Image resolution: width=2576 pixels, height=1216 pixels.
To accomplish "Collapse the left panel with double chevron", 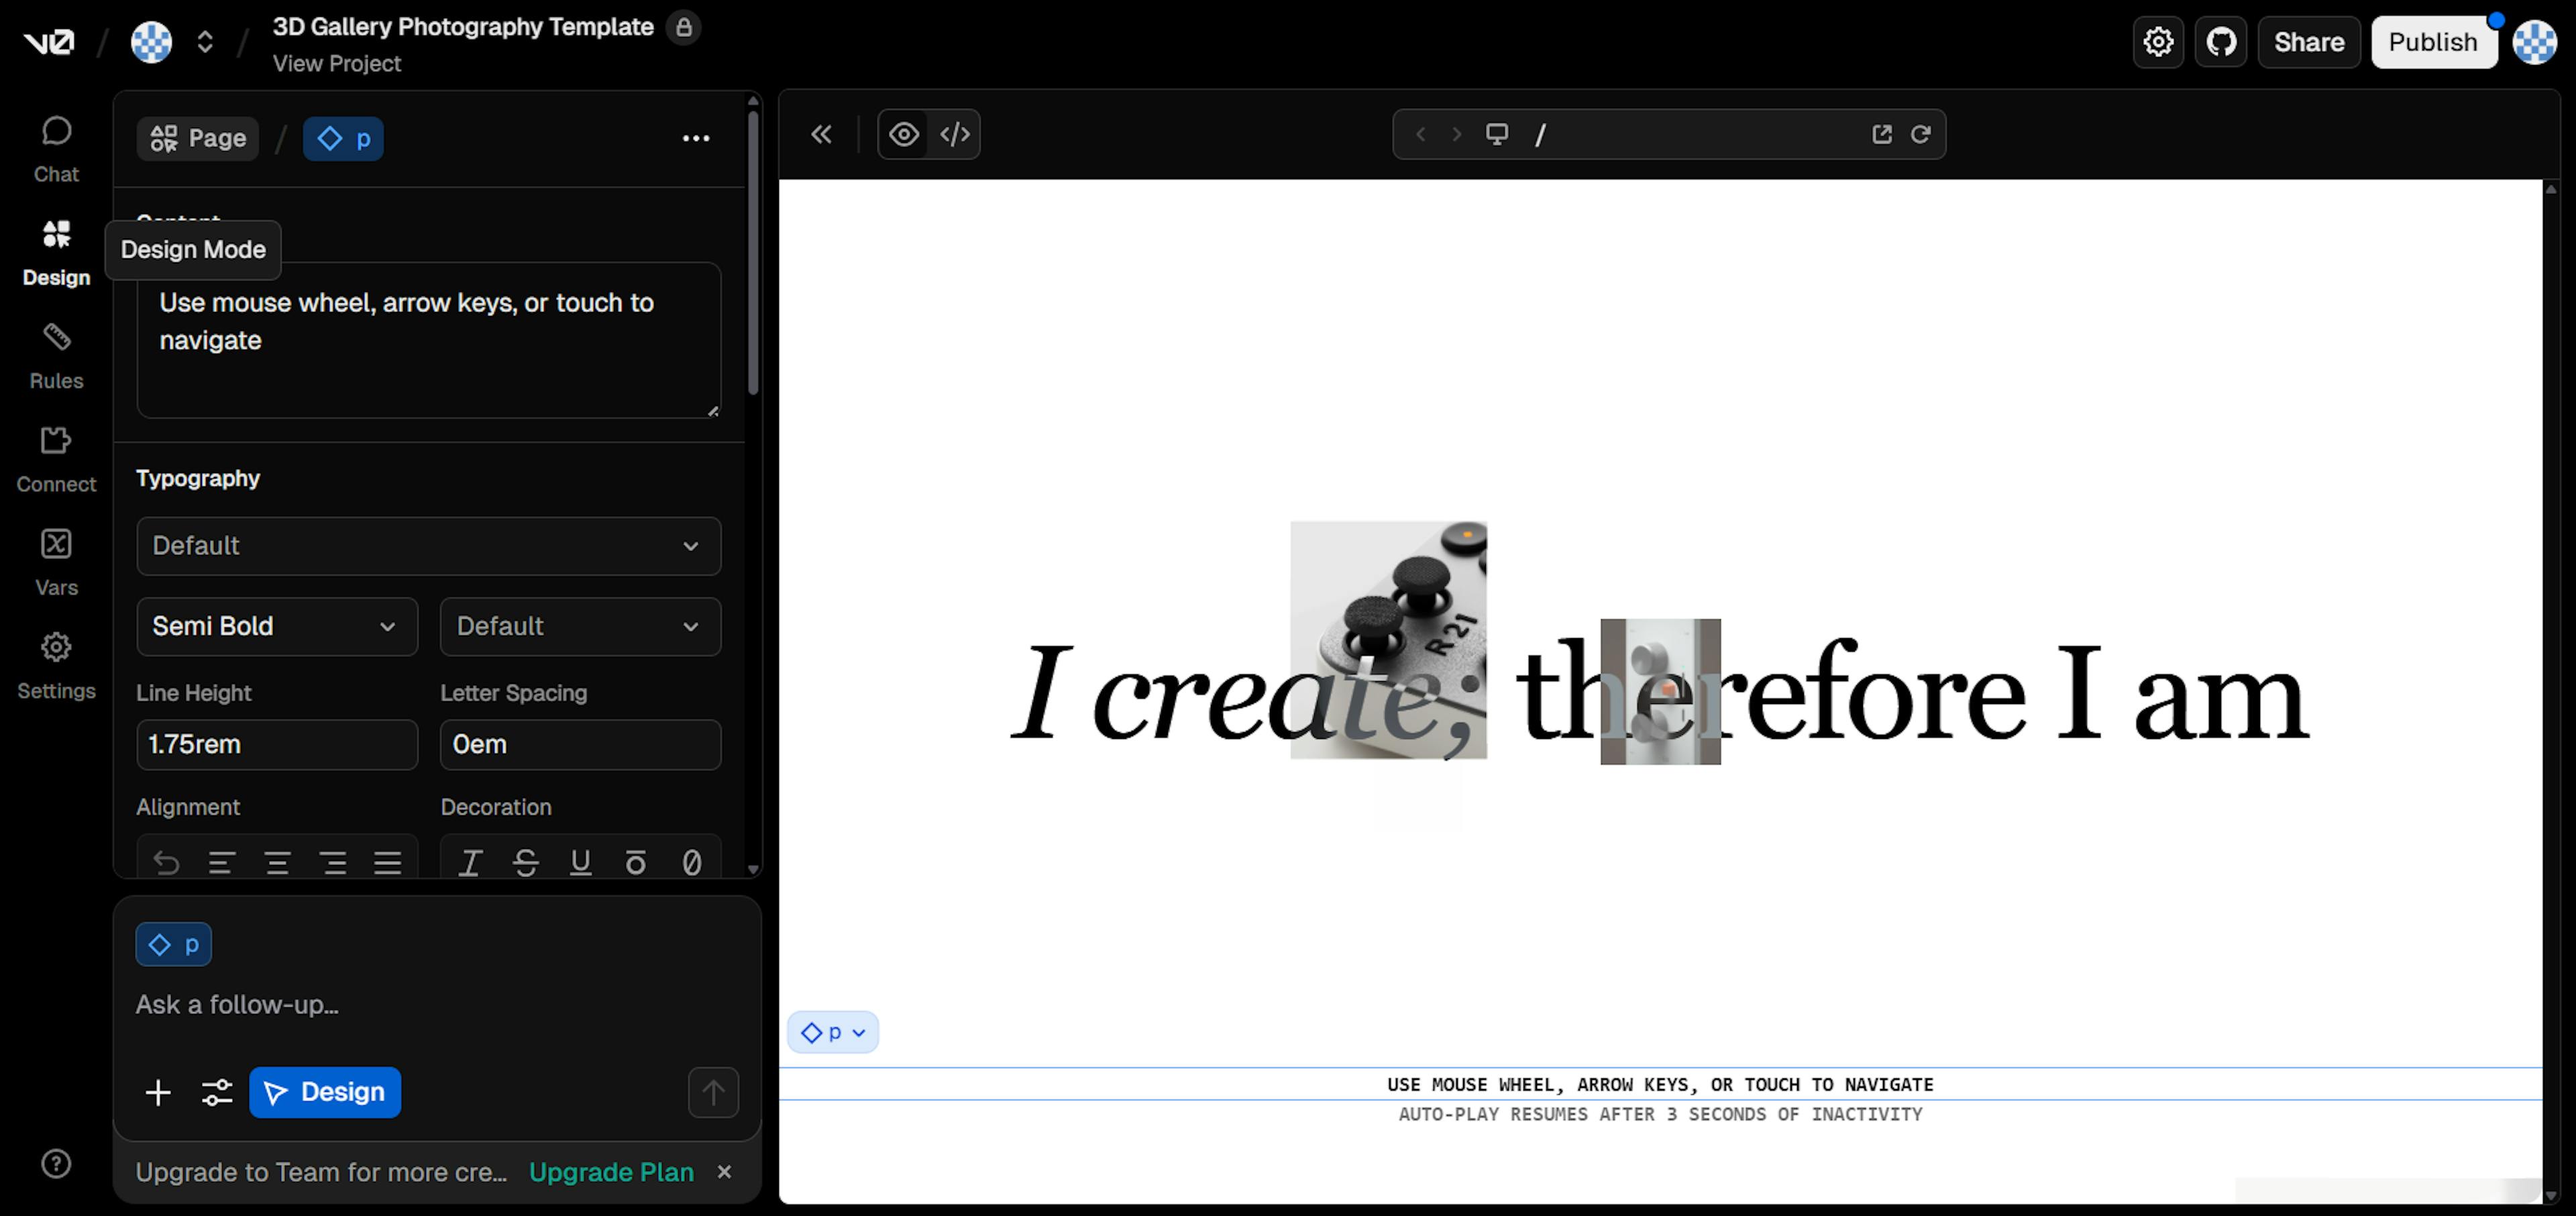I will [821, 134].
